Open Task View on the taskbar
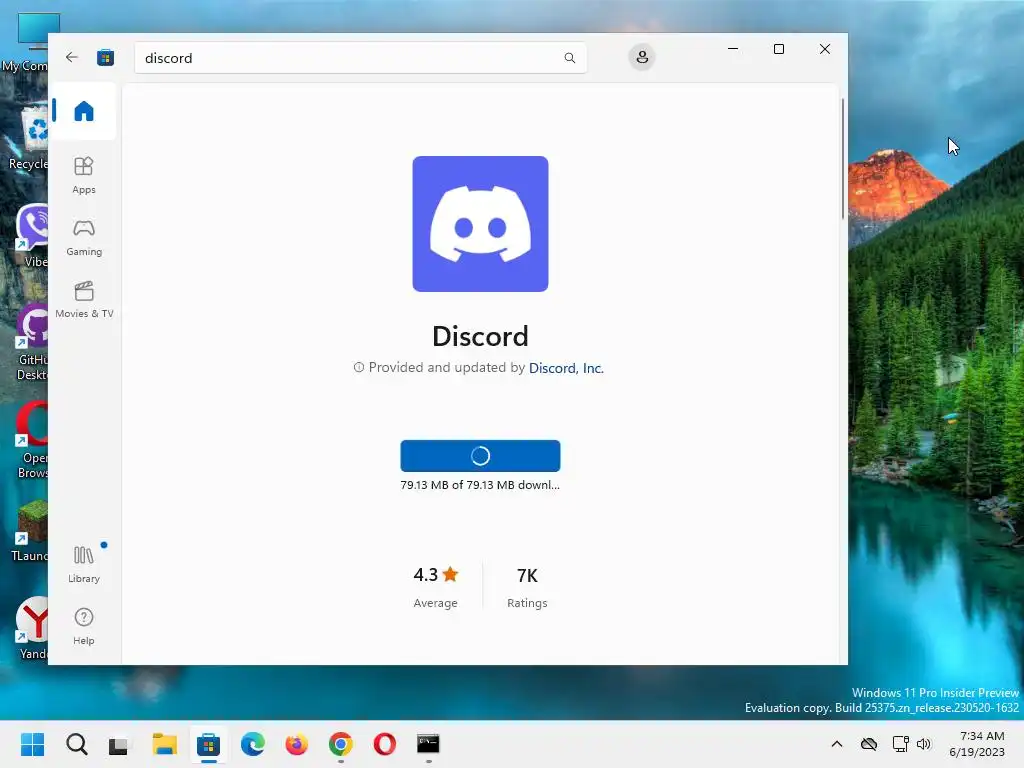Image resolution: width=1024 pixels, height=768 pixels. point(119,744)
